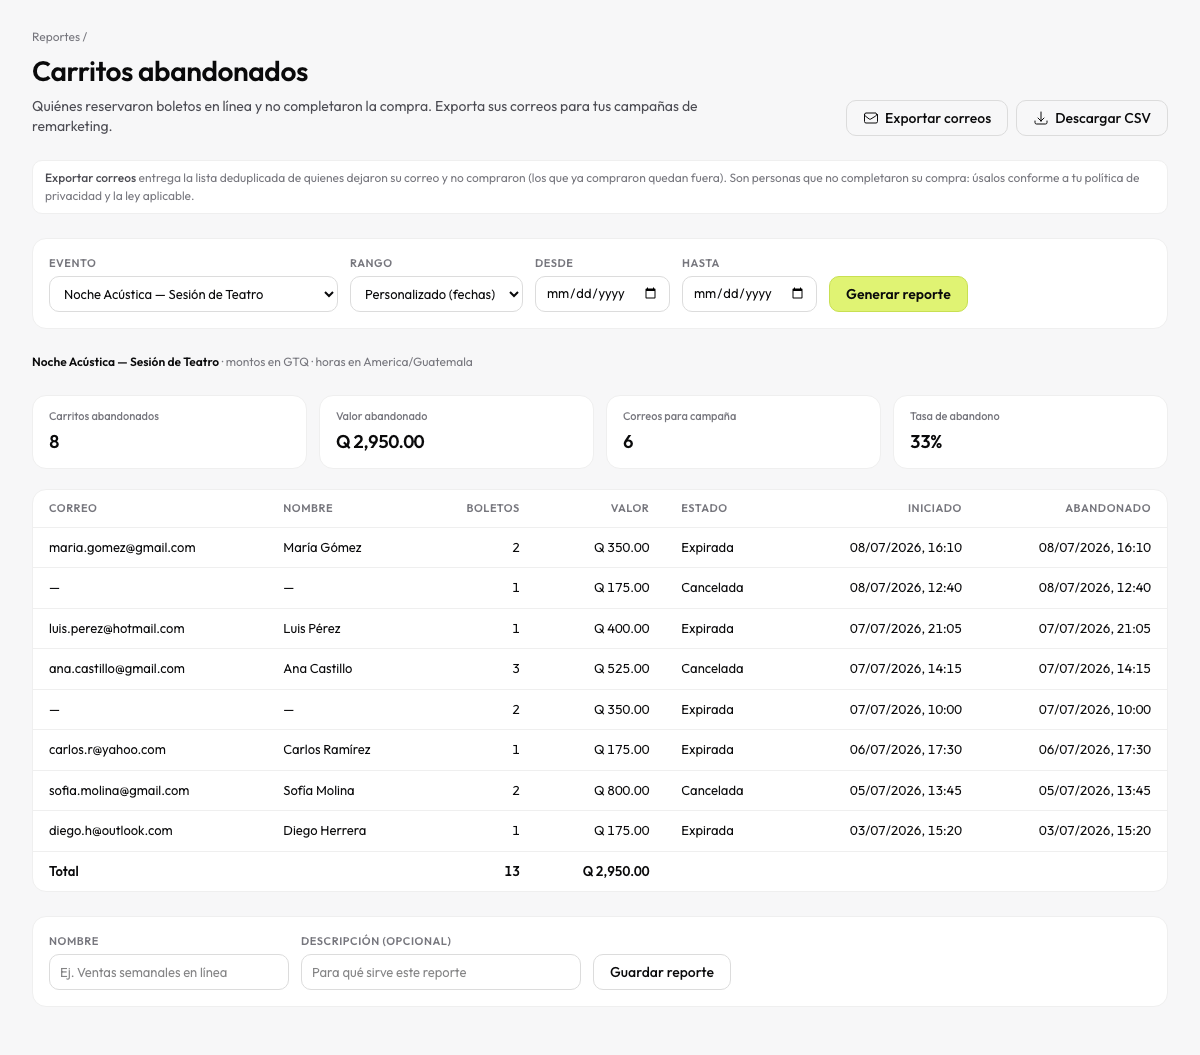1200x1055 pixels.
Task: Open the Reportes breadcrumb link
Action: [56, 37]
